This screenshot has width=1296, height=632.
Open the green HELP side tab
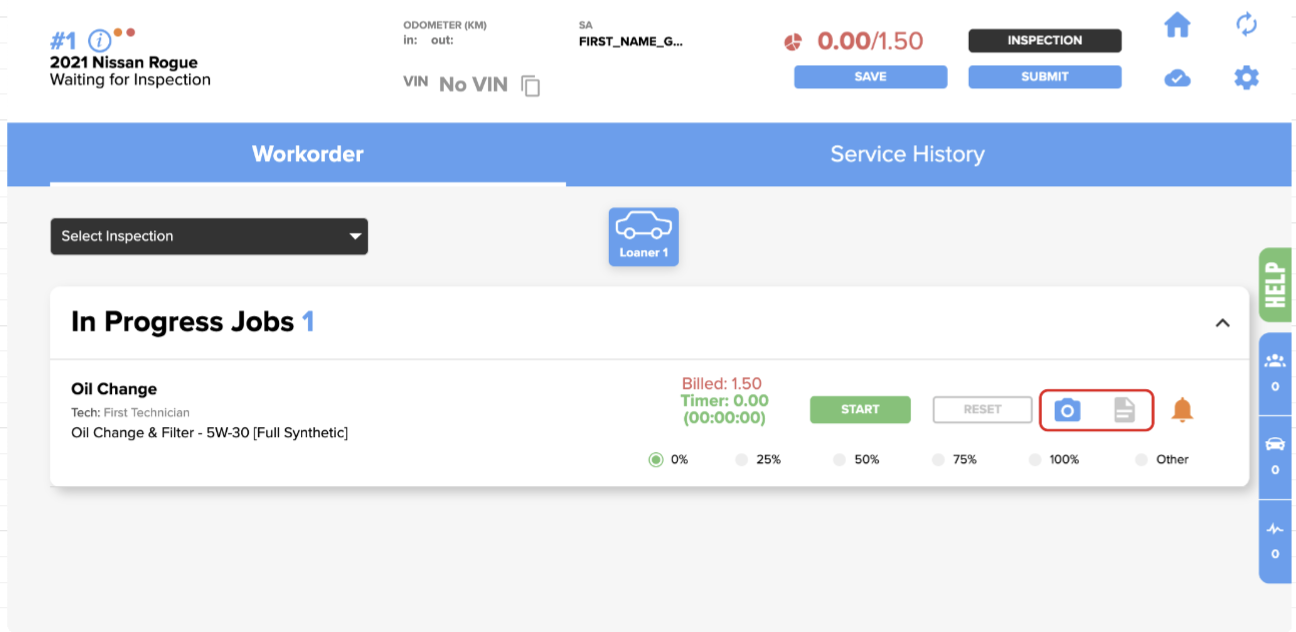click(1274, 285)
